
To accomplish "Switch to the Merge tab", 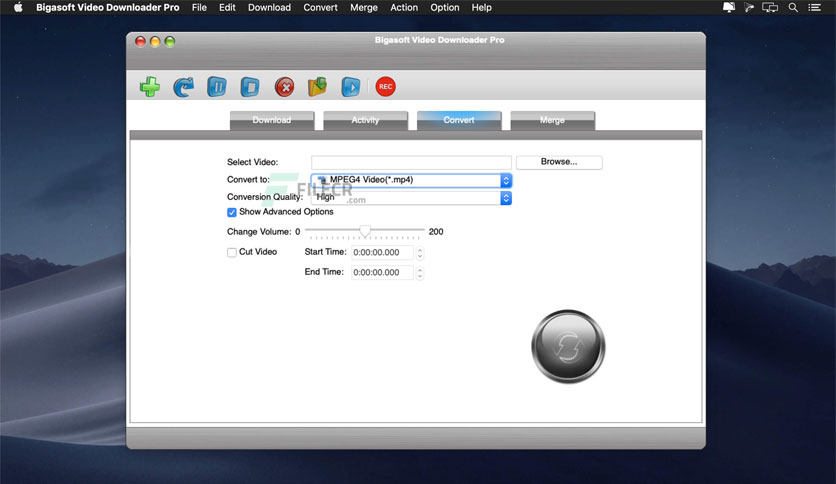I will click(x=552, y=120).
